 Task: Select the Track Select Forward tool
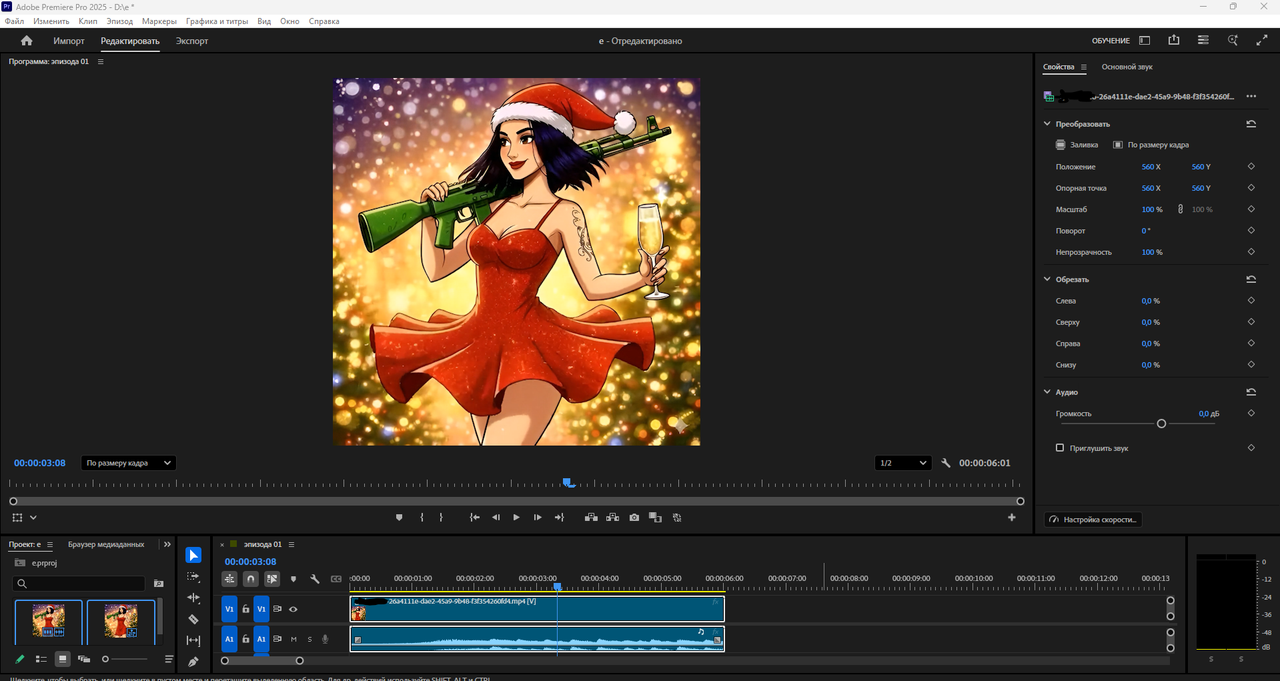[x=194, y=577]
